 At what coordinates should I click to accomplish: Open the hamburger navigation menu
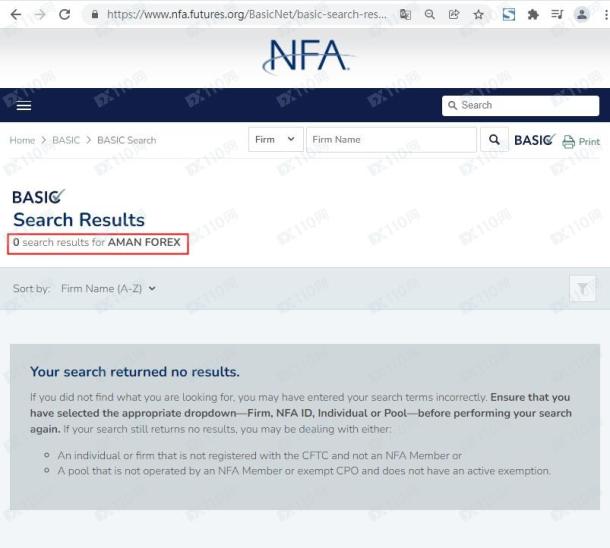tap(24, 105)
